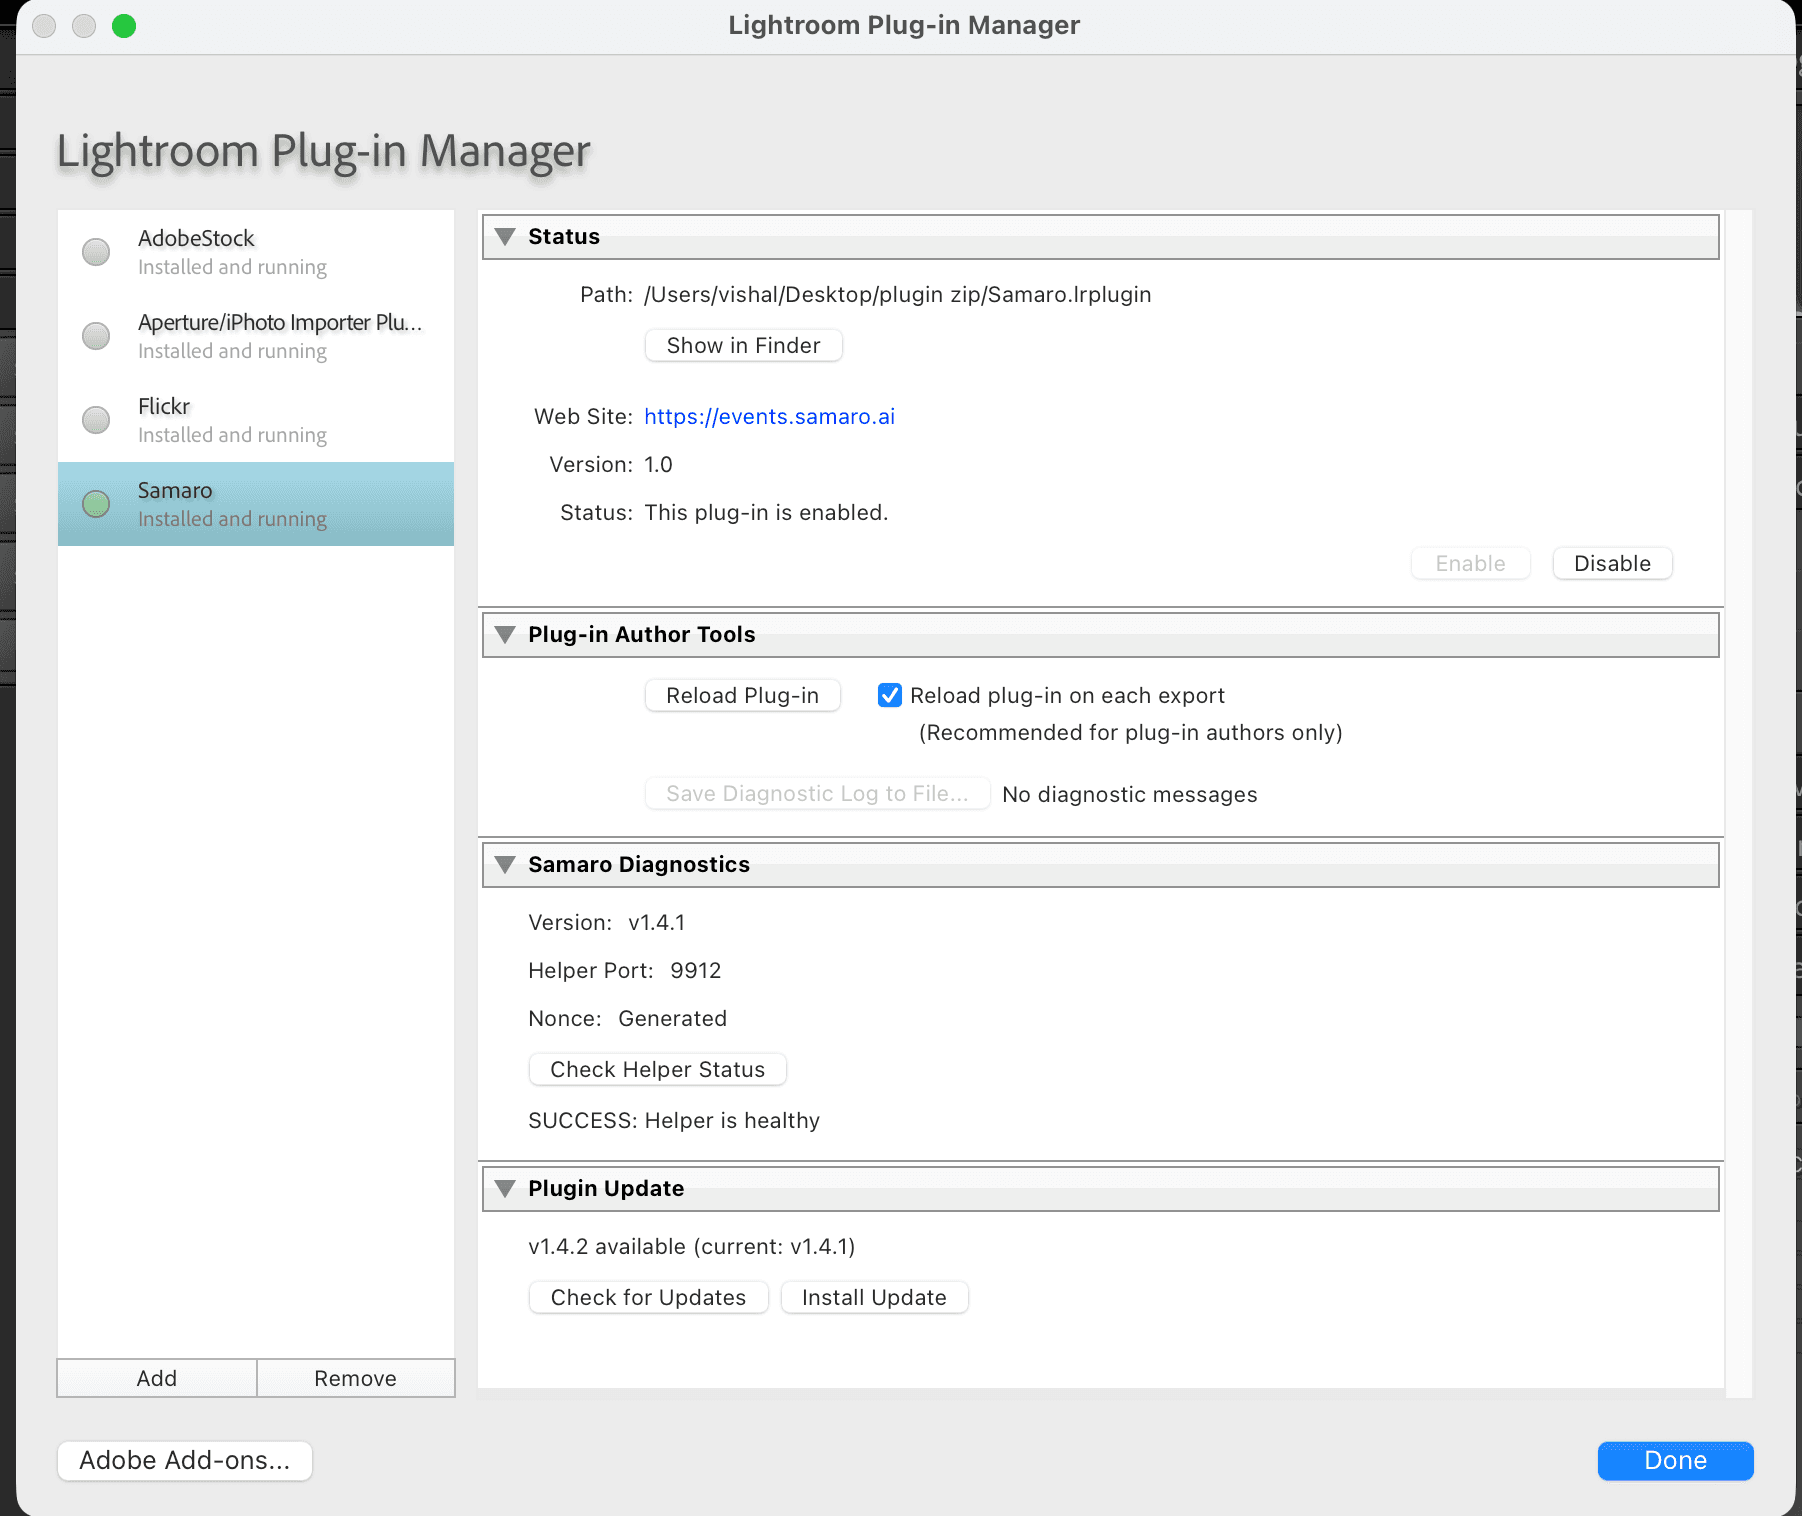Click the Done button
The height and width of the screenshot is (1516, 1802).
pos(1675,1460)
